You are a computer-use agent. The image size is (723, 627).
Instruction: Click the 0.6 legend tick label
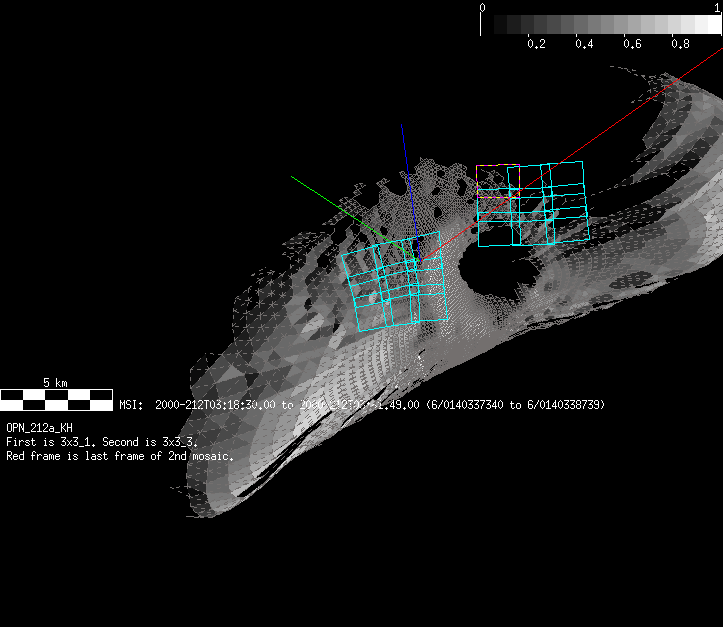point(632,44)
